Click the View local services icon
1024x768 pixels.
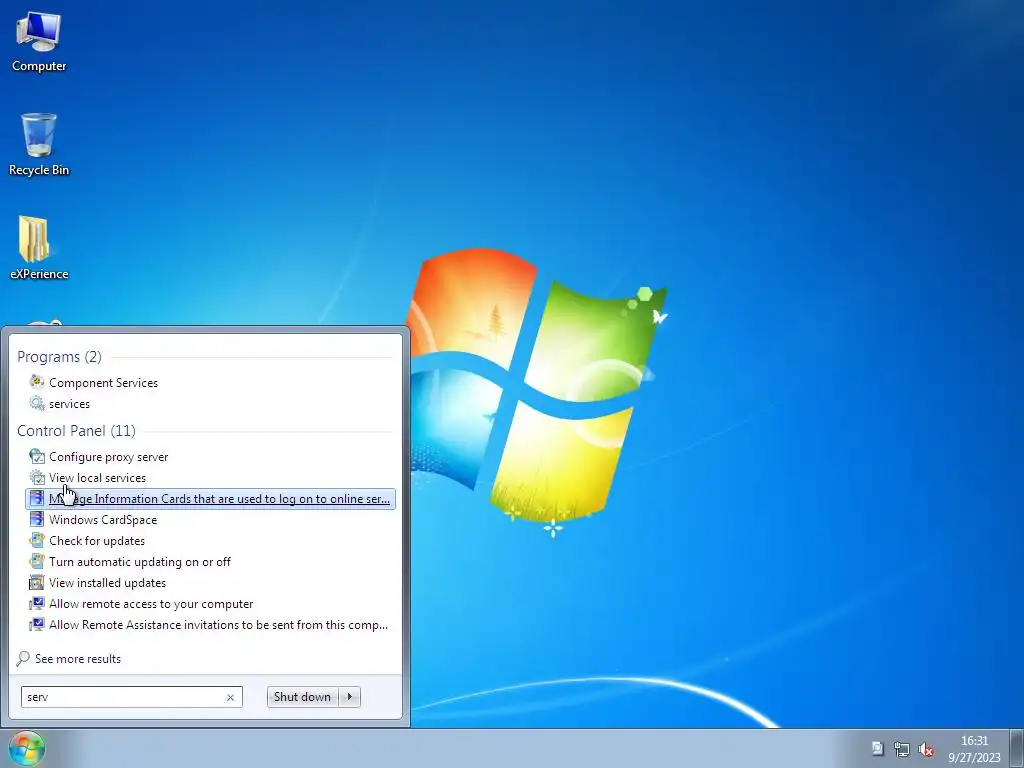[37, 477]
